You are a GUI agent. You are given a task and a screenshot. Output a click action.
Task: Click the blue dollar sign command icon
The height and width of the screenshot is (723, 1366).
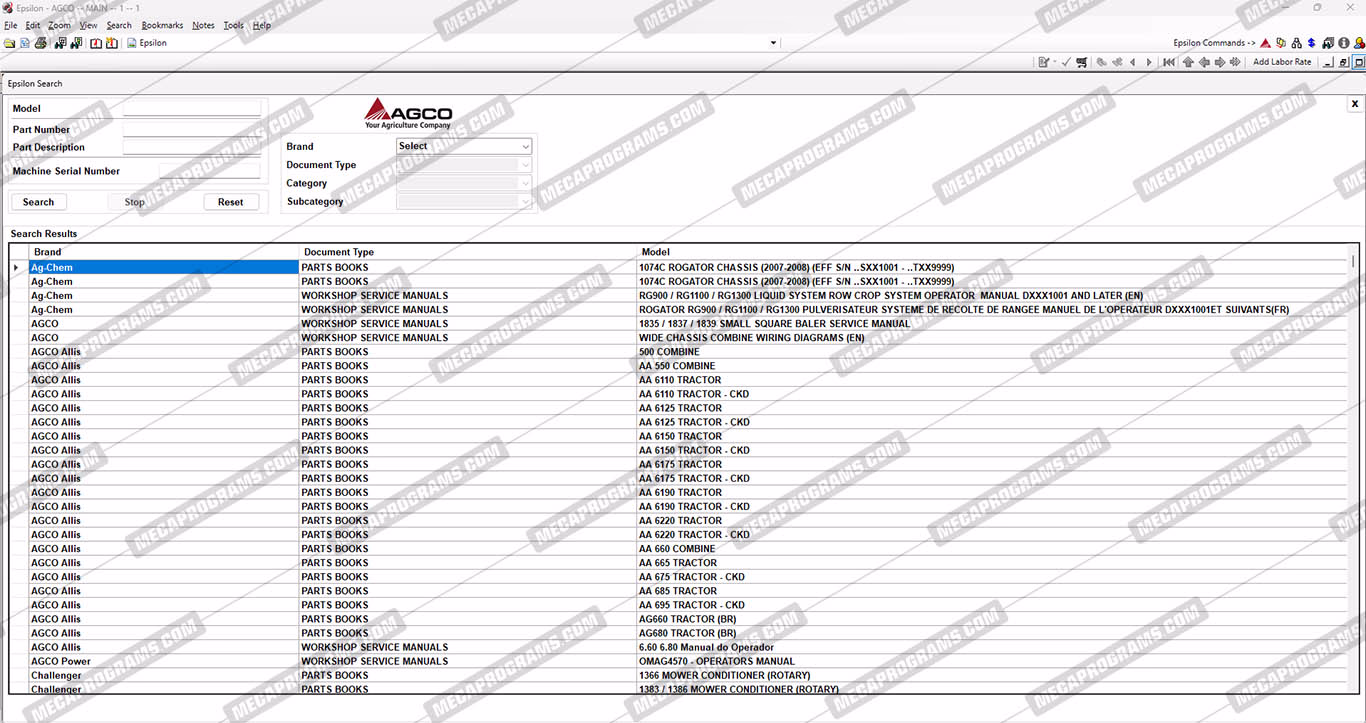pyautogui.click(x=1311, y=43)
